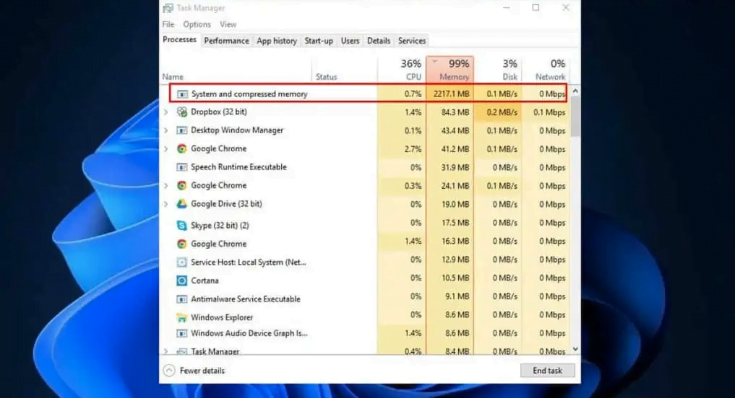Click the Google Drive (32 bit) icon
This screenshot has height=398, width=735.
(182, 204)
